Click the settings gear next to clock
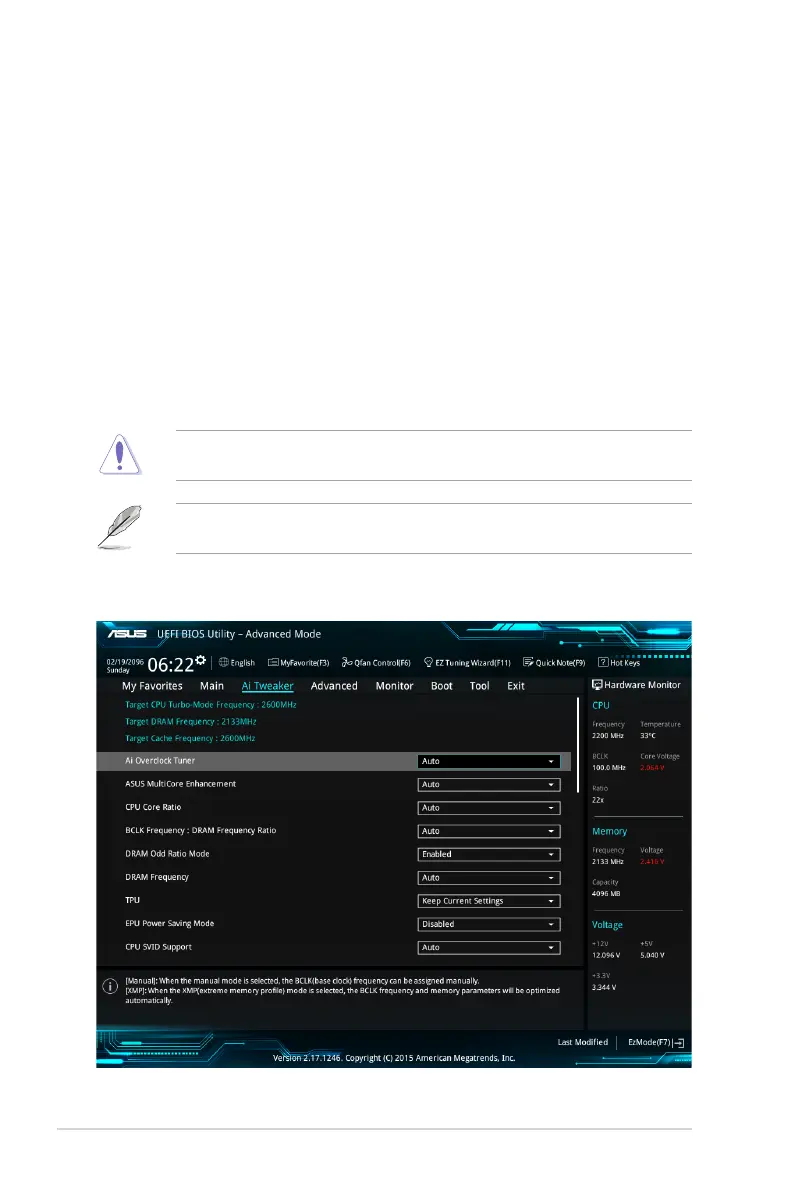Viewport: 794px width, 1191px height. tap(201, 660)
